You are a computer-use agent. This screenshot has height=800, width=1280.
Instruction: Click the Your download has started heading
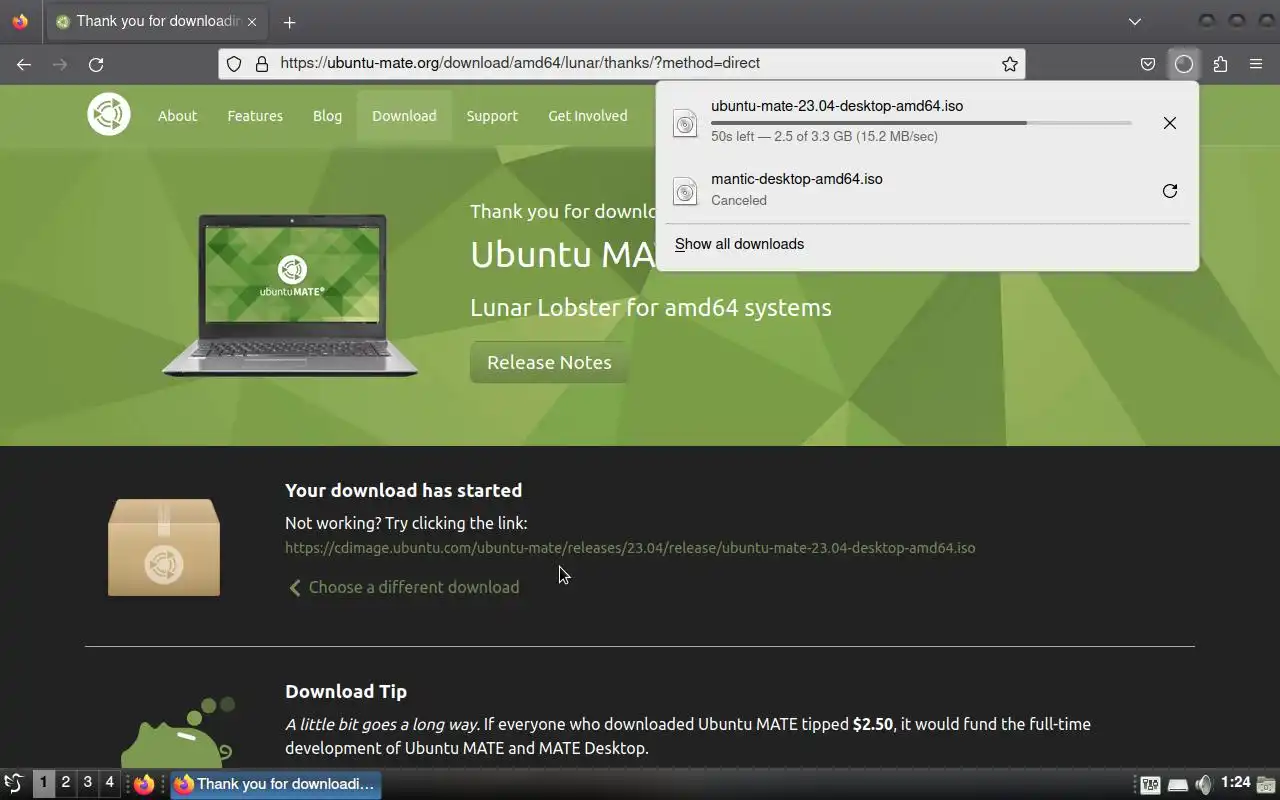coord(403,490)
